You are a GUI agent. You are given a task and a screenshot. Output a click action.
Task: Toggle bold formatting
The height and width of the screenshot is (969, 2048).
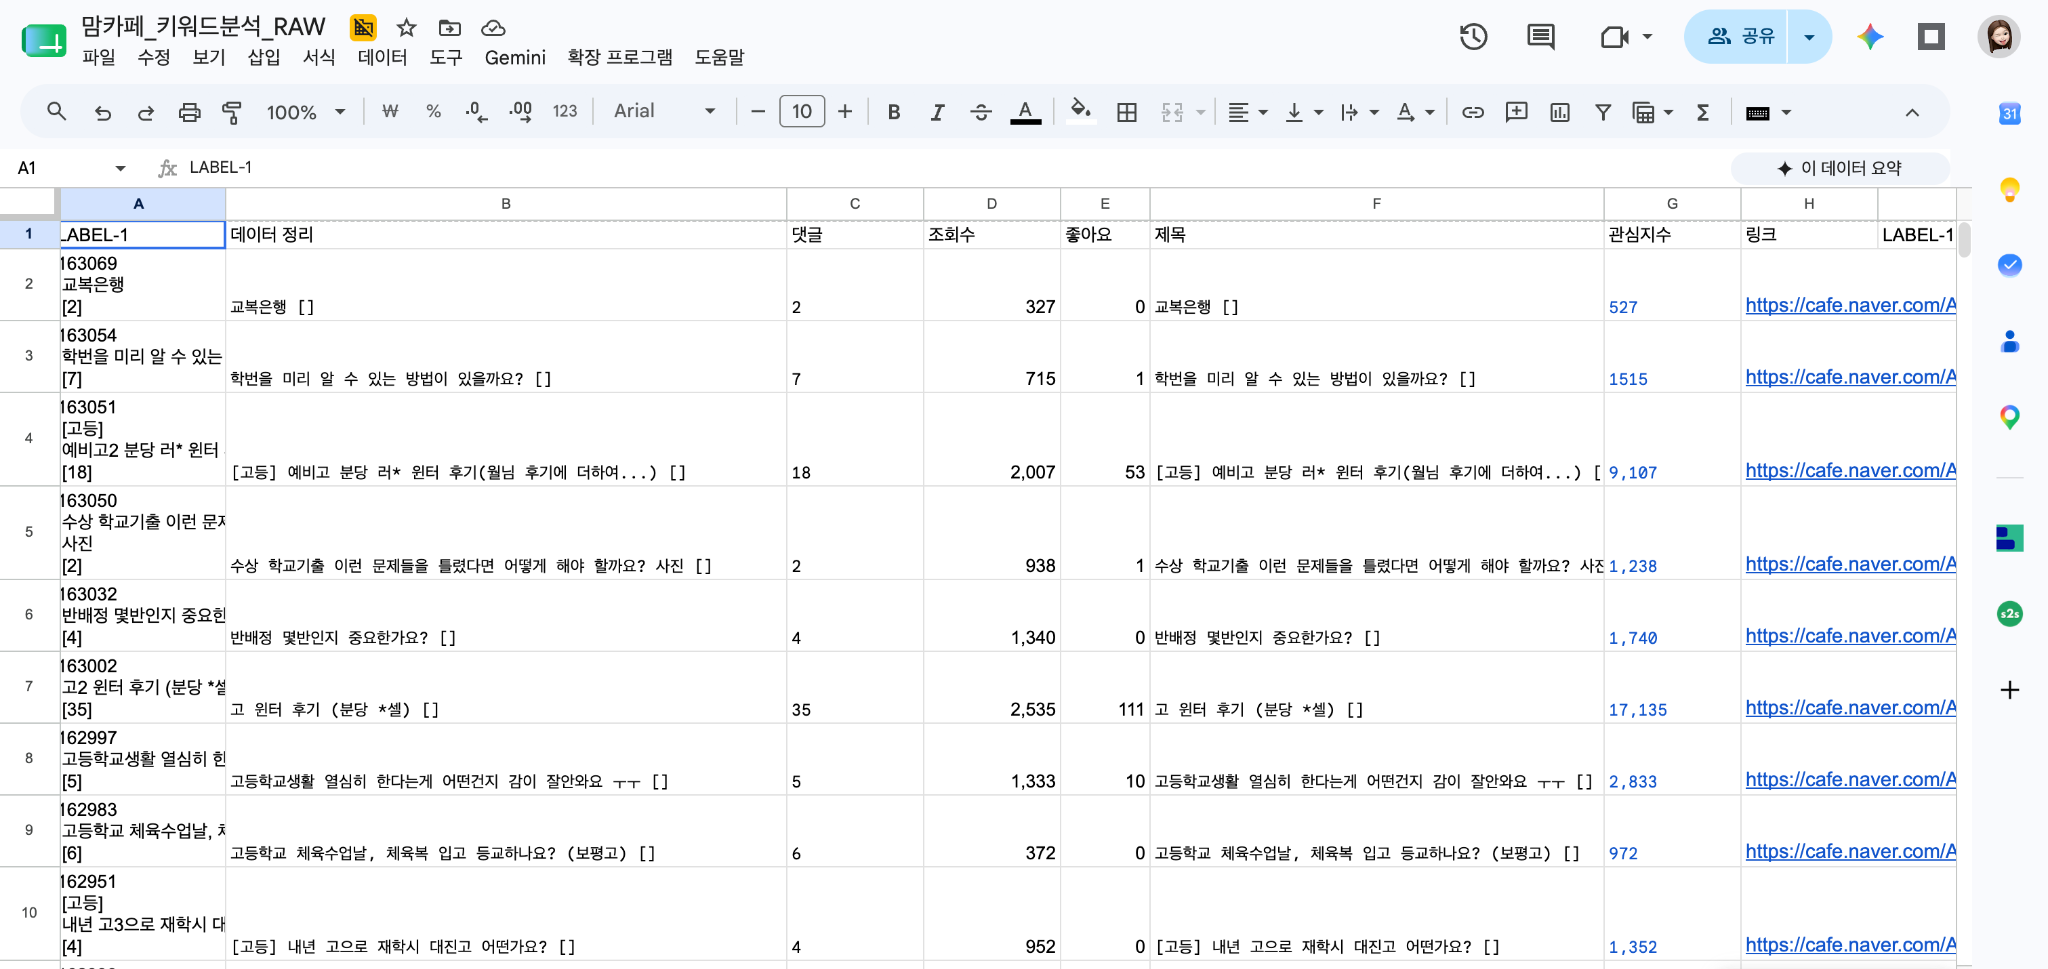tap(894, 112)
